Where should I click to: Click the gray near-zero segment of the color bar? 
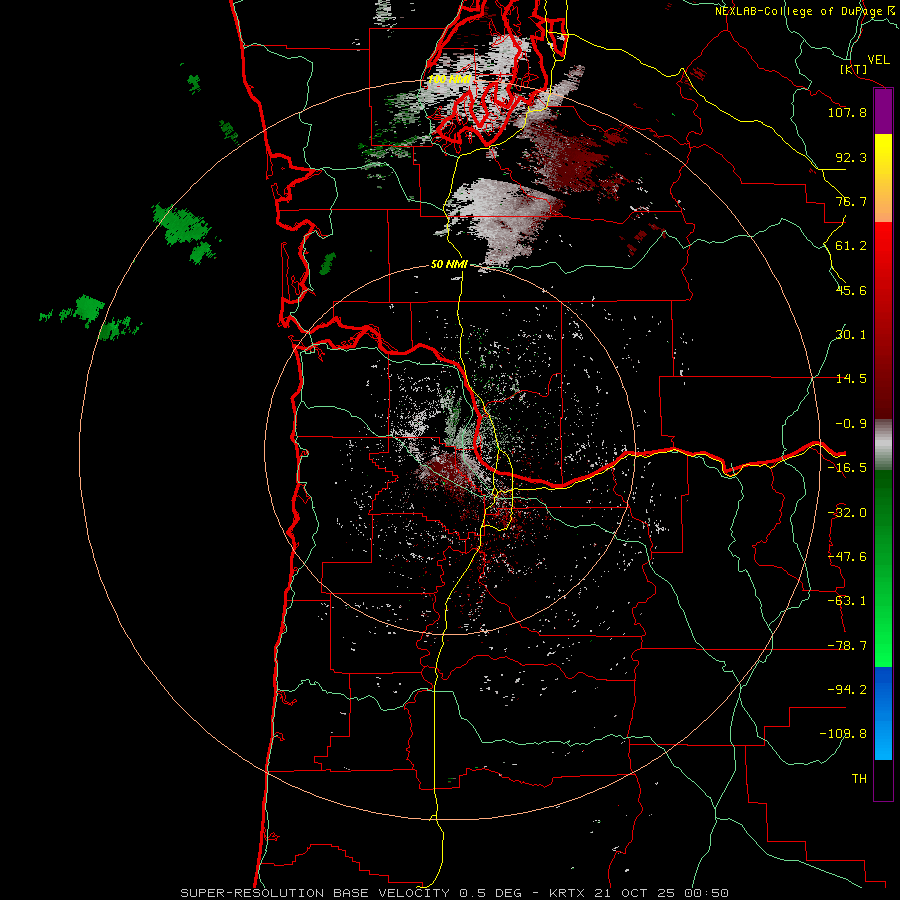point(883,445)
